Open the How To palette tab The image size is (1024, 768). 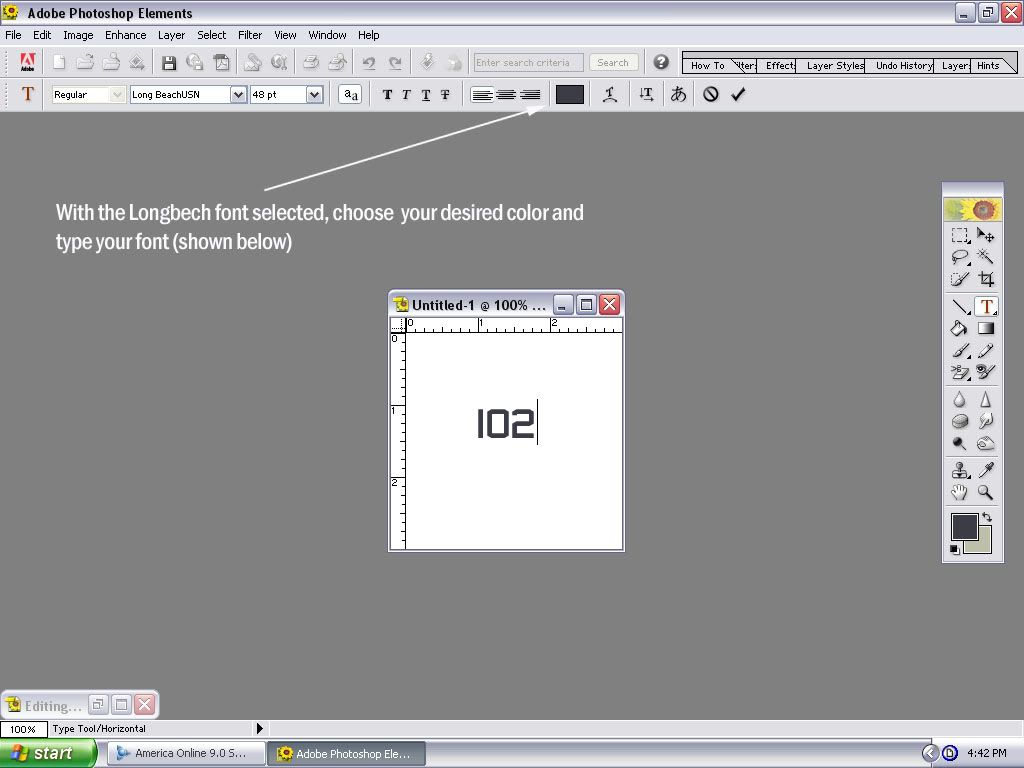pos(708,65)
